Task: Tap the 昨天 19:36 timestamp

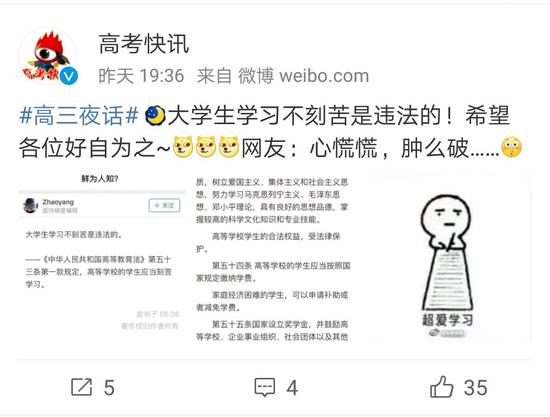Action: click(141, 76)
